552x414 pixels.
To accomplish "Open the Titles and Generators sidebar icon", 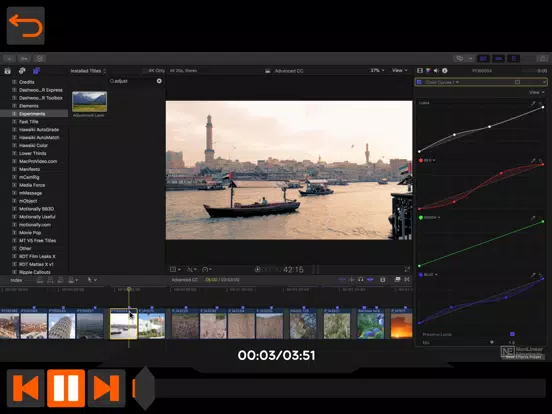I will (x=36, y=71).
